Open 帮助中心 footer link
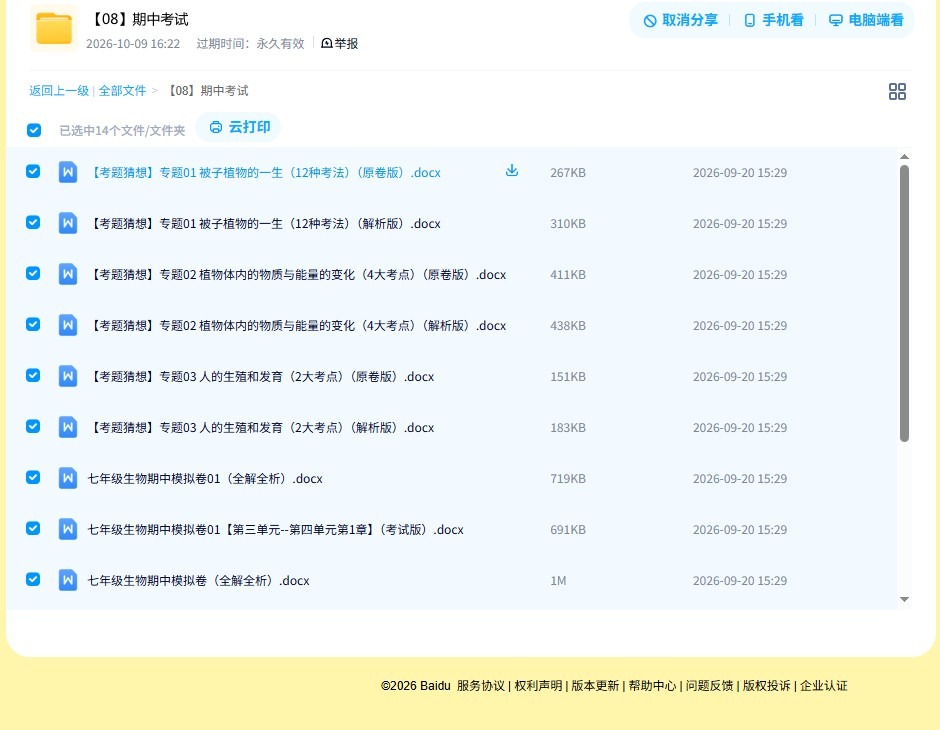940x730 pixels. (x=652, y=686)
